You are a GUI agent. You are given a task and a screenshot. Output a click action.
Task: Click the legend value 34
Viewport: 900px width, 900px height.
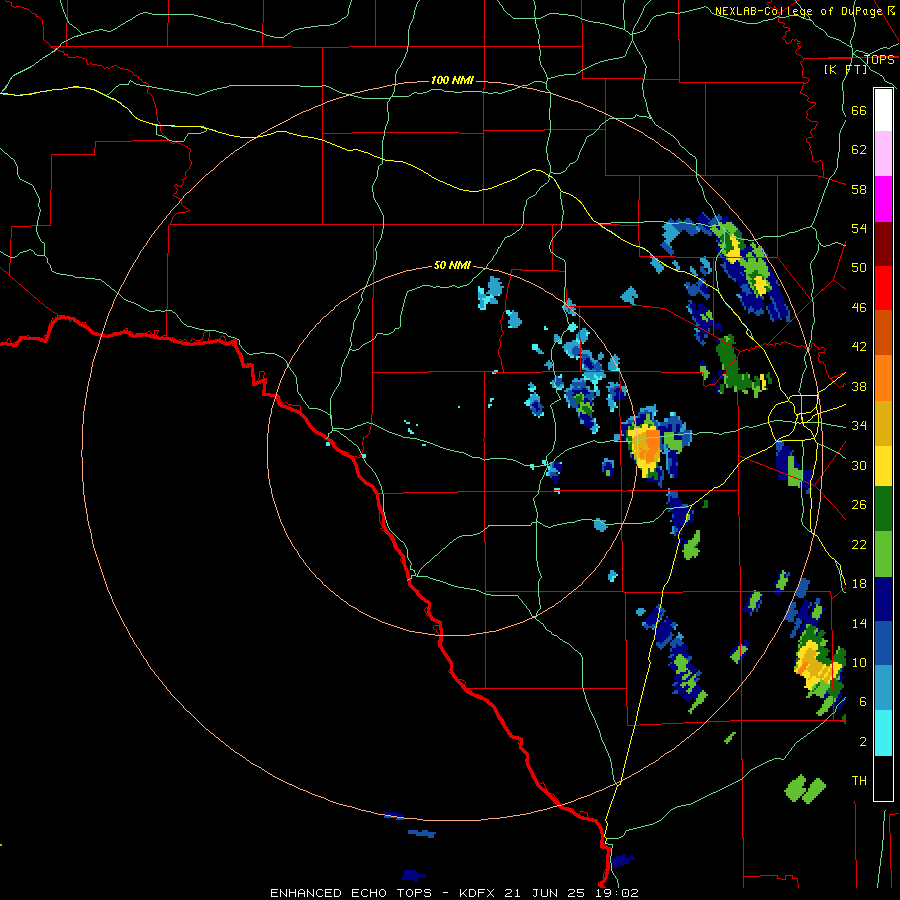[x=859, y=426]
